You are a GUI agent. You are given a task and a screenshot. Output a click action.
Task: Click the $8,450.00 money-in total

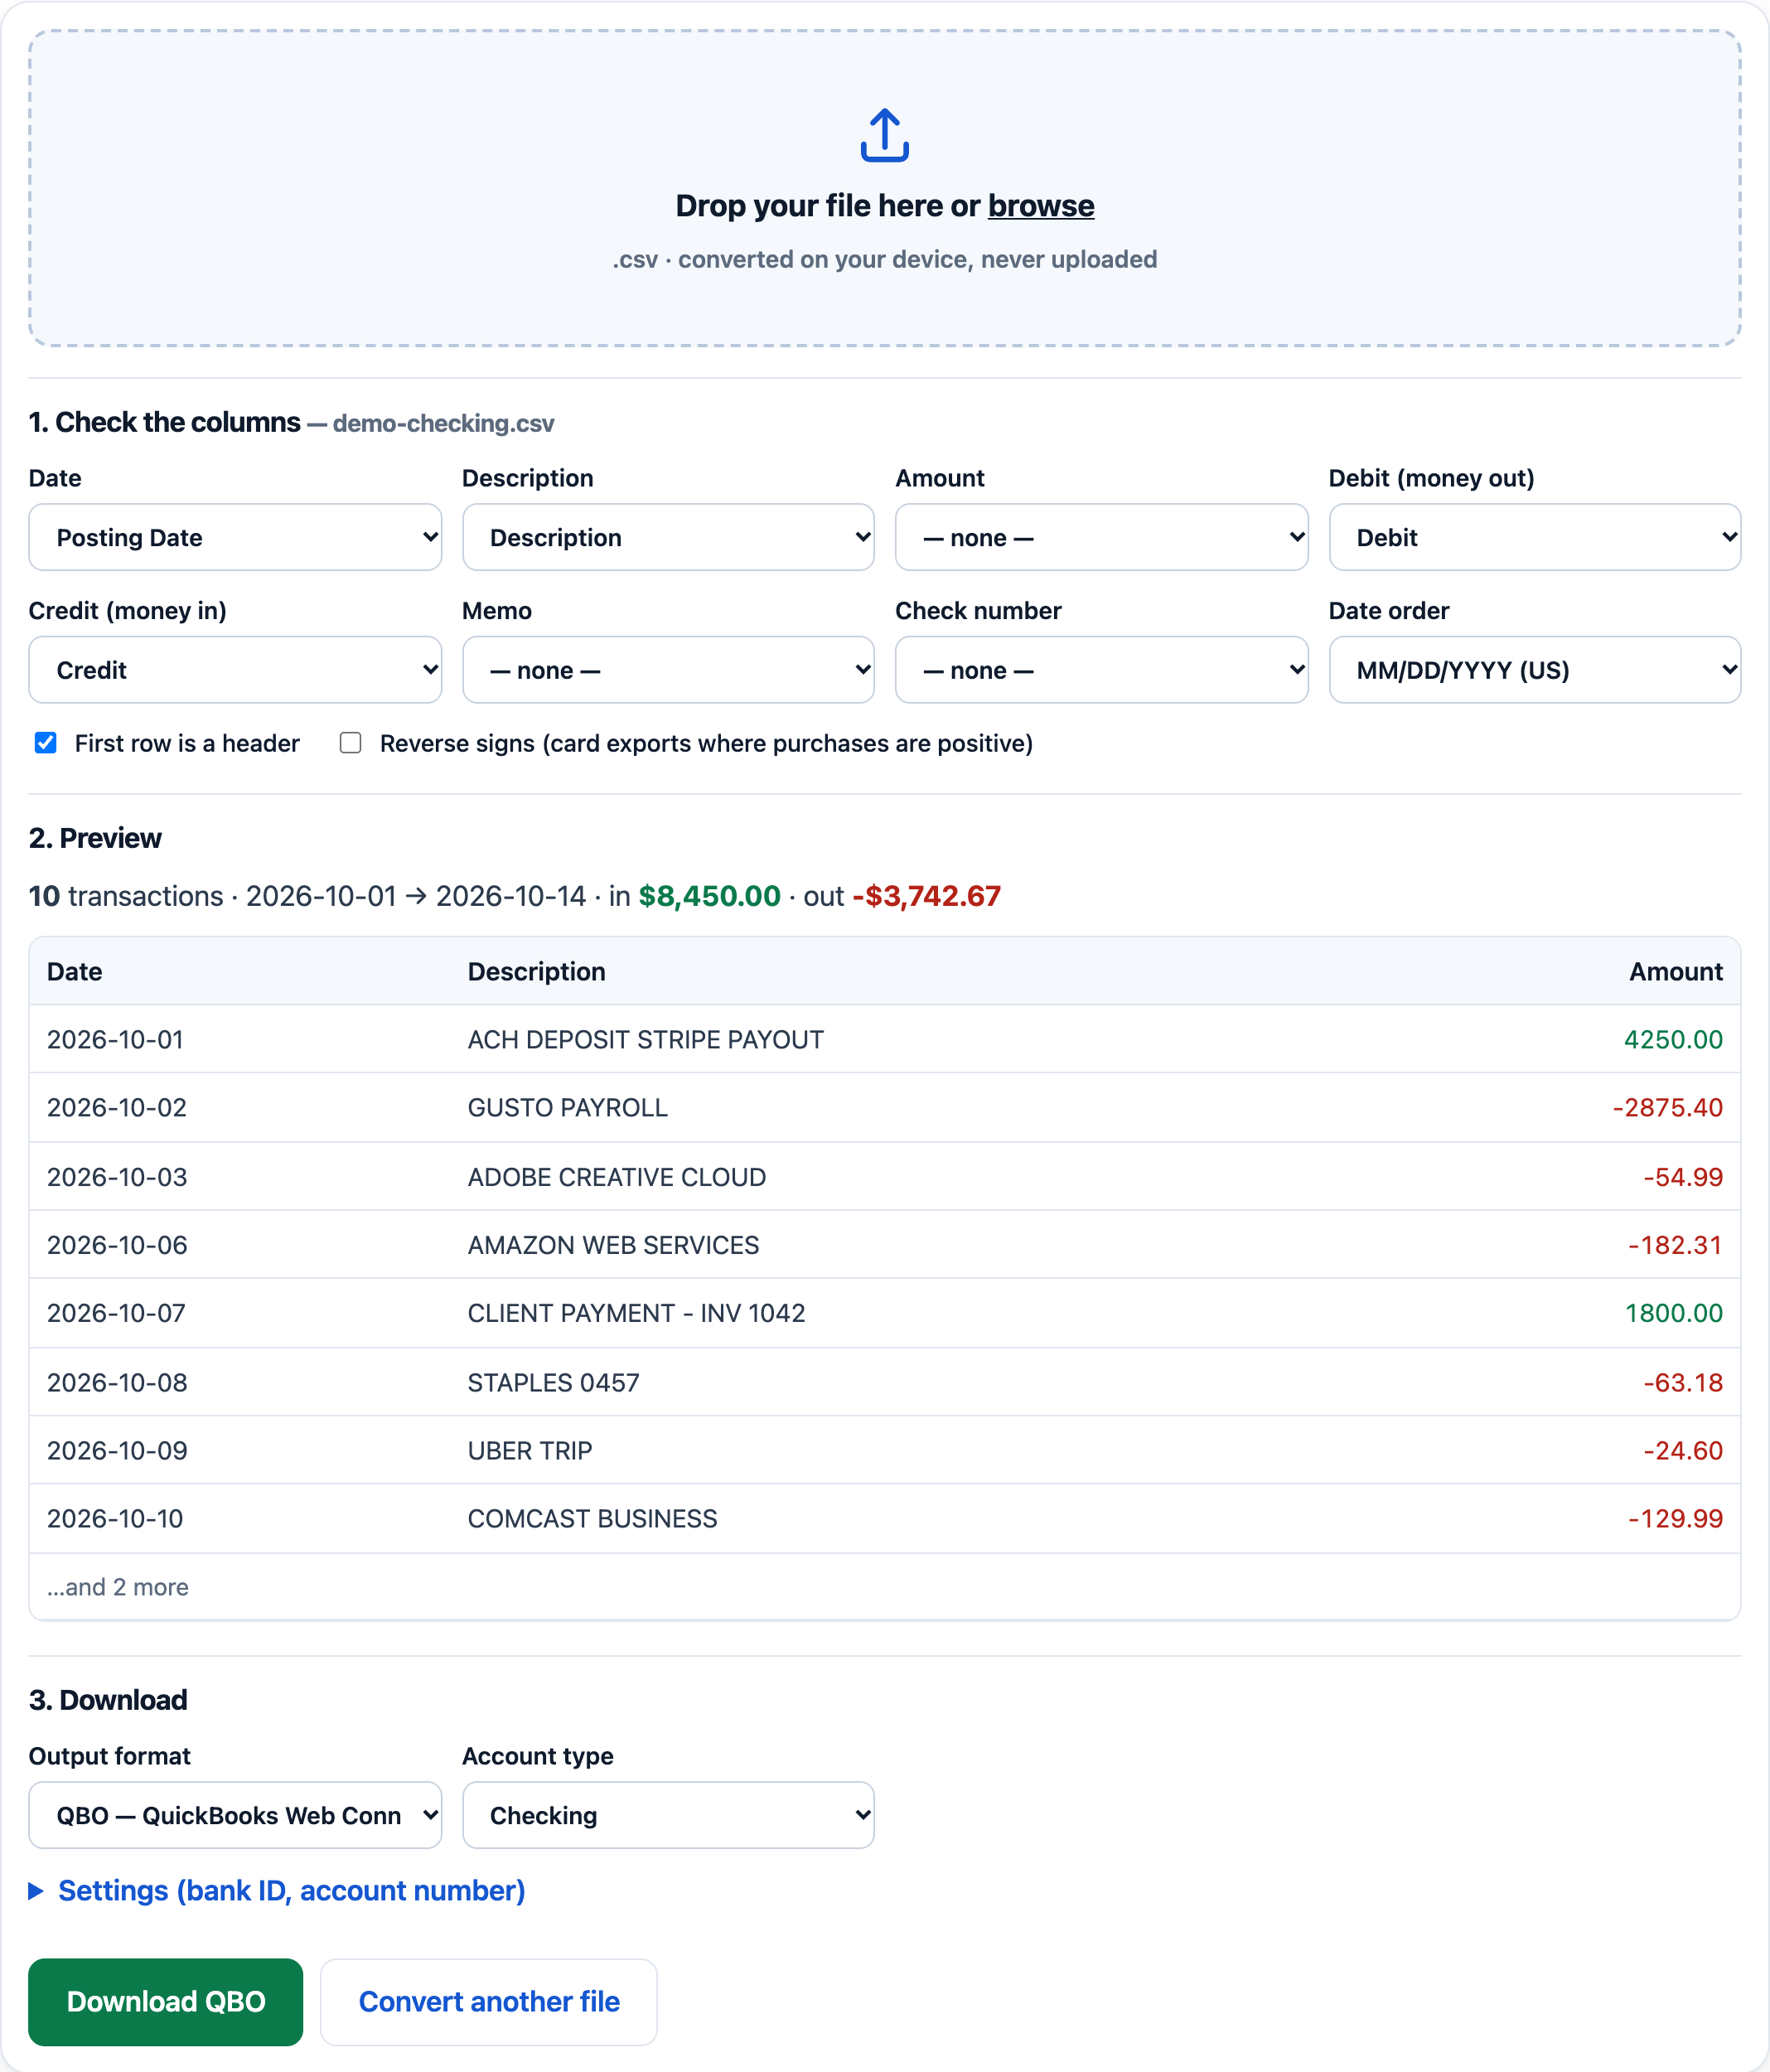coord(709,896)
